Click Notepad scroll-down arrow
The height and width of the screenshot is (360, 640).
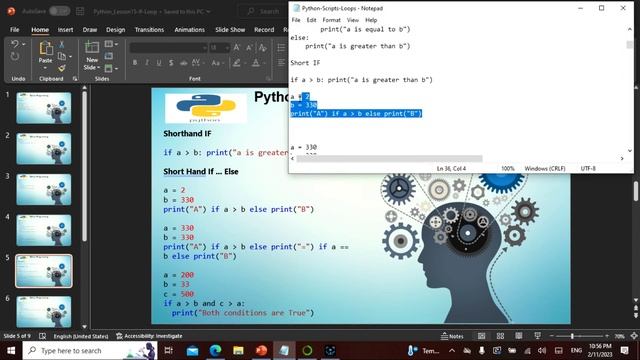pos(630,151)
